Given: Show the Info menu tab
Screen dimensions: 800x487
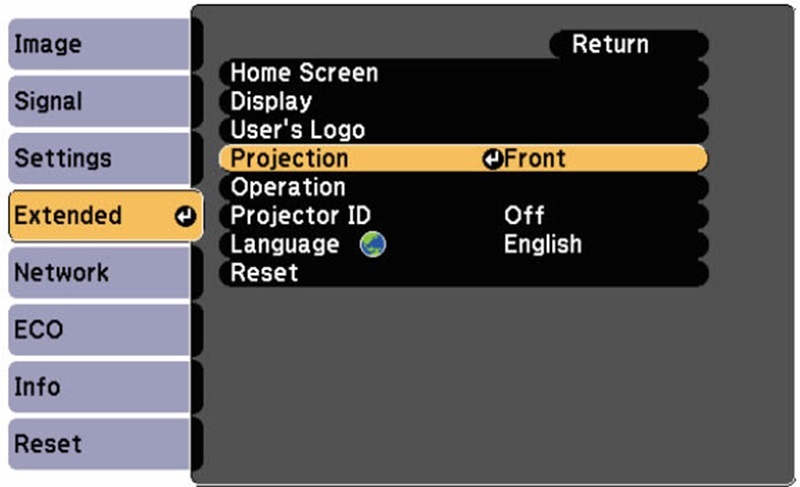Looking at the screenshot, I should [x=101, y=387].
